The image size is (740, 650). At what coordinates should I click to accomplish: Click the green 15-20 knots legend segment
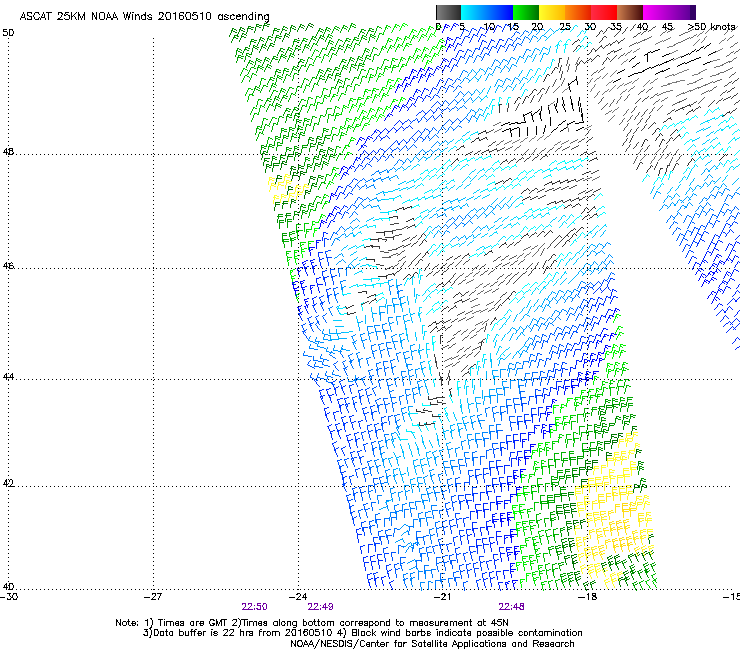526,12
